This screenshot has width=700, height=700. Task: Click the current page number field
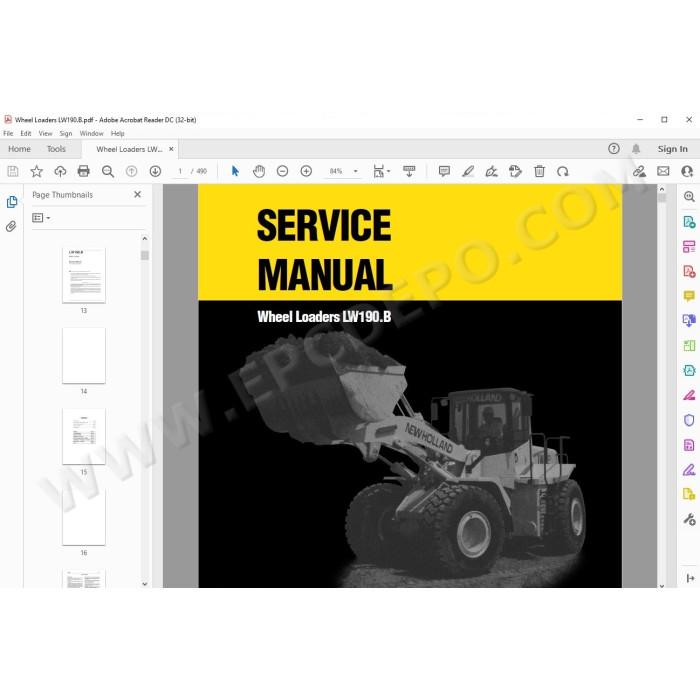tap(180, 171)
